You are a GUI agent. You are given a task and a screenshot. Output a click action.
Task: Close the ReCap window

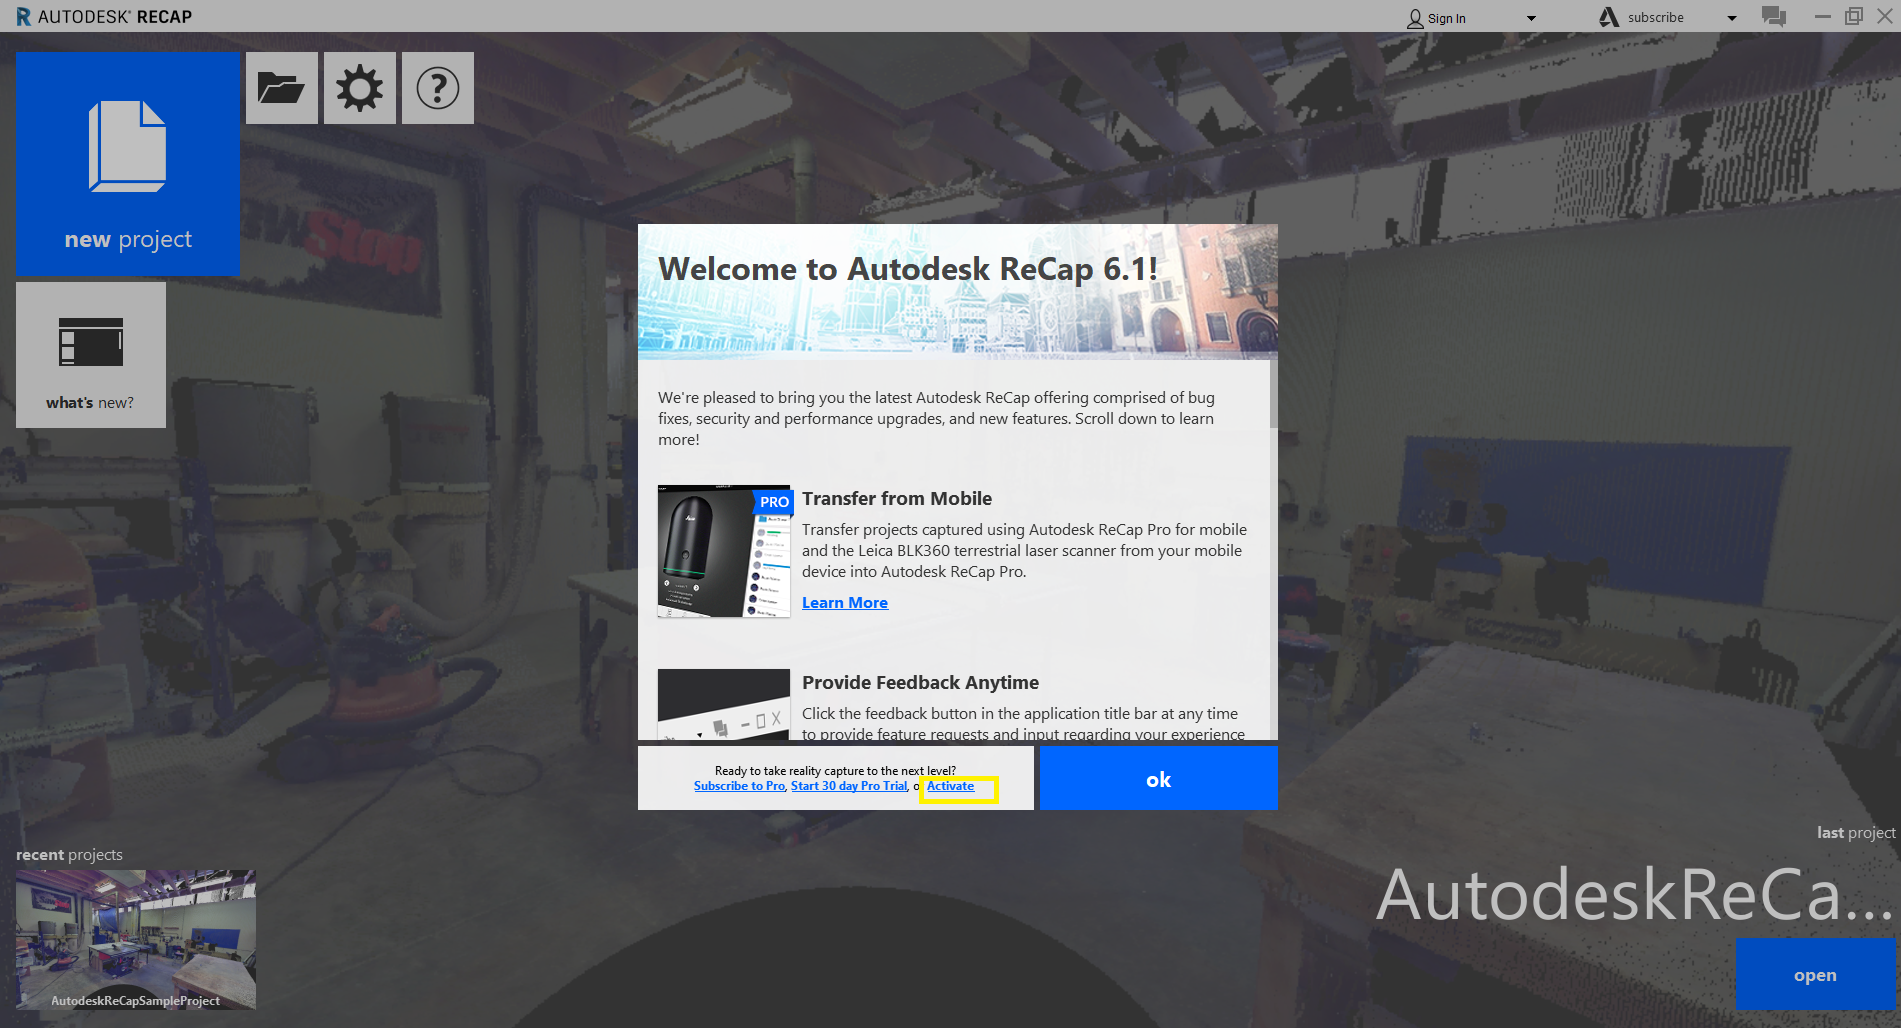pyautogui.click(x=1885, y=17)
